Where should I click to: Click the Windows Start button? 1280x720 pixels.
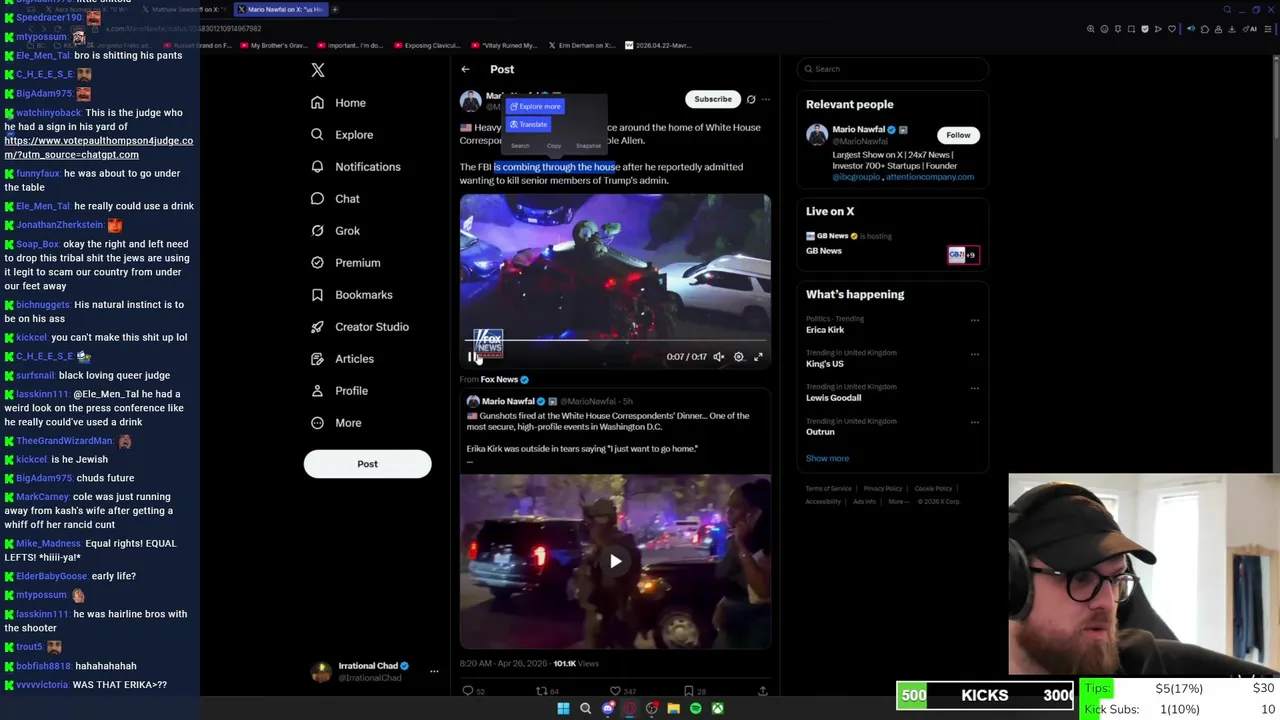coord(563,709)
